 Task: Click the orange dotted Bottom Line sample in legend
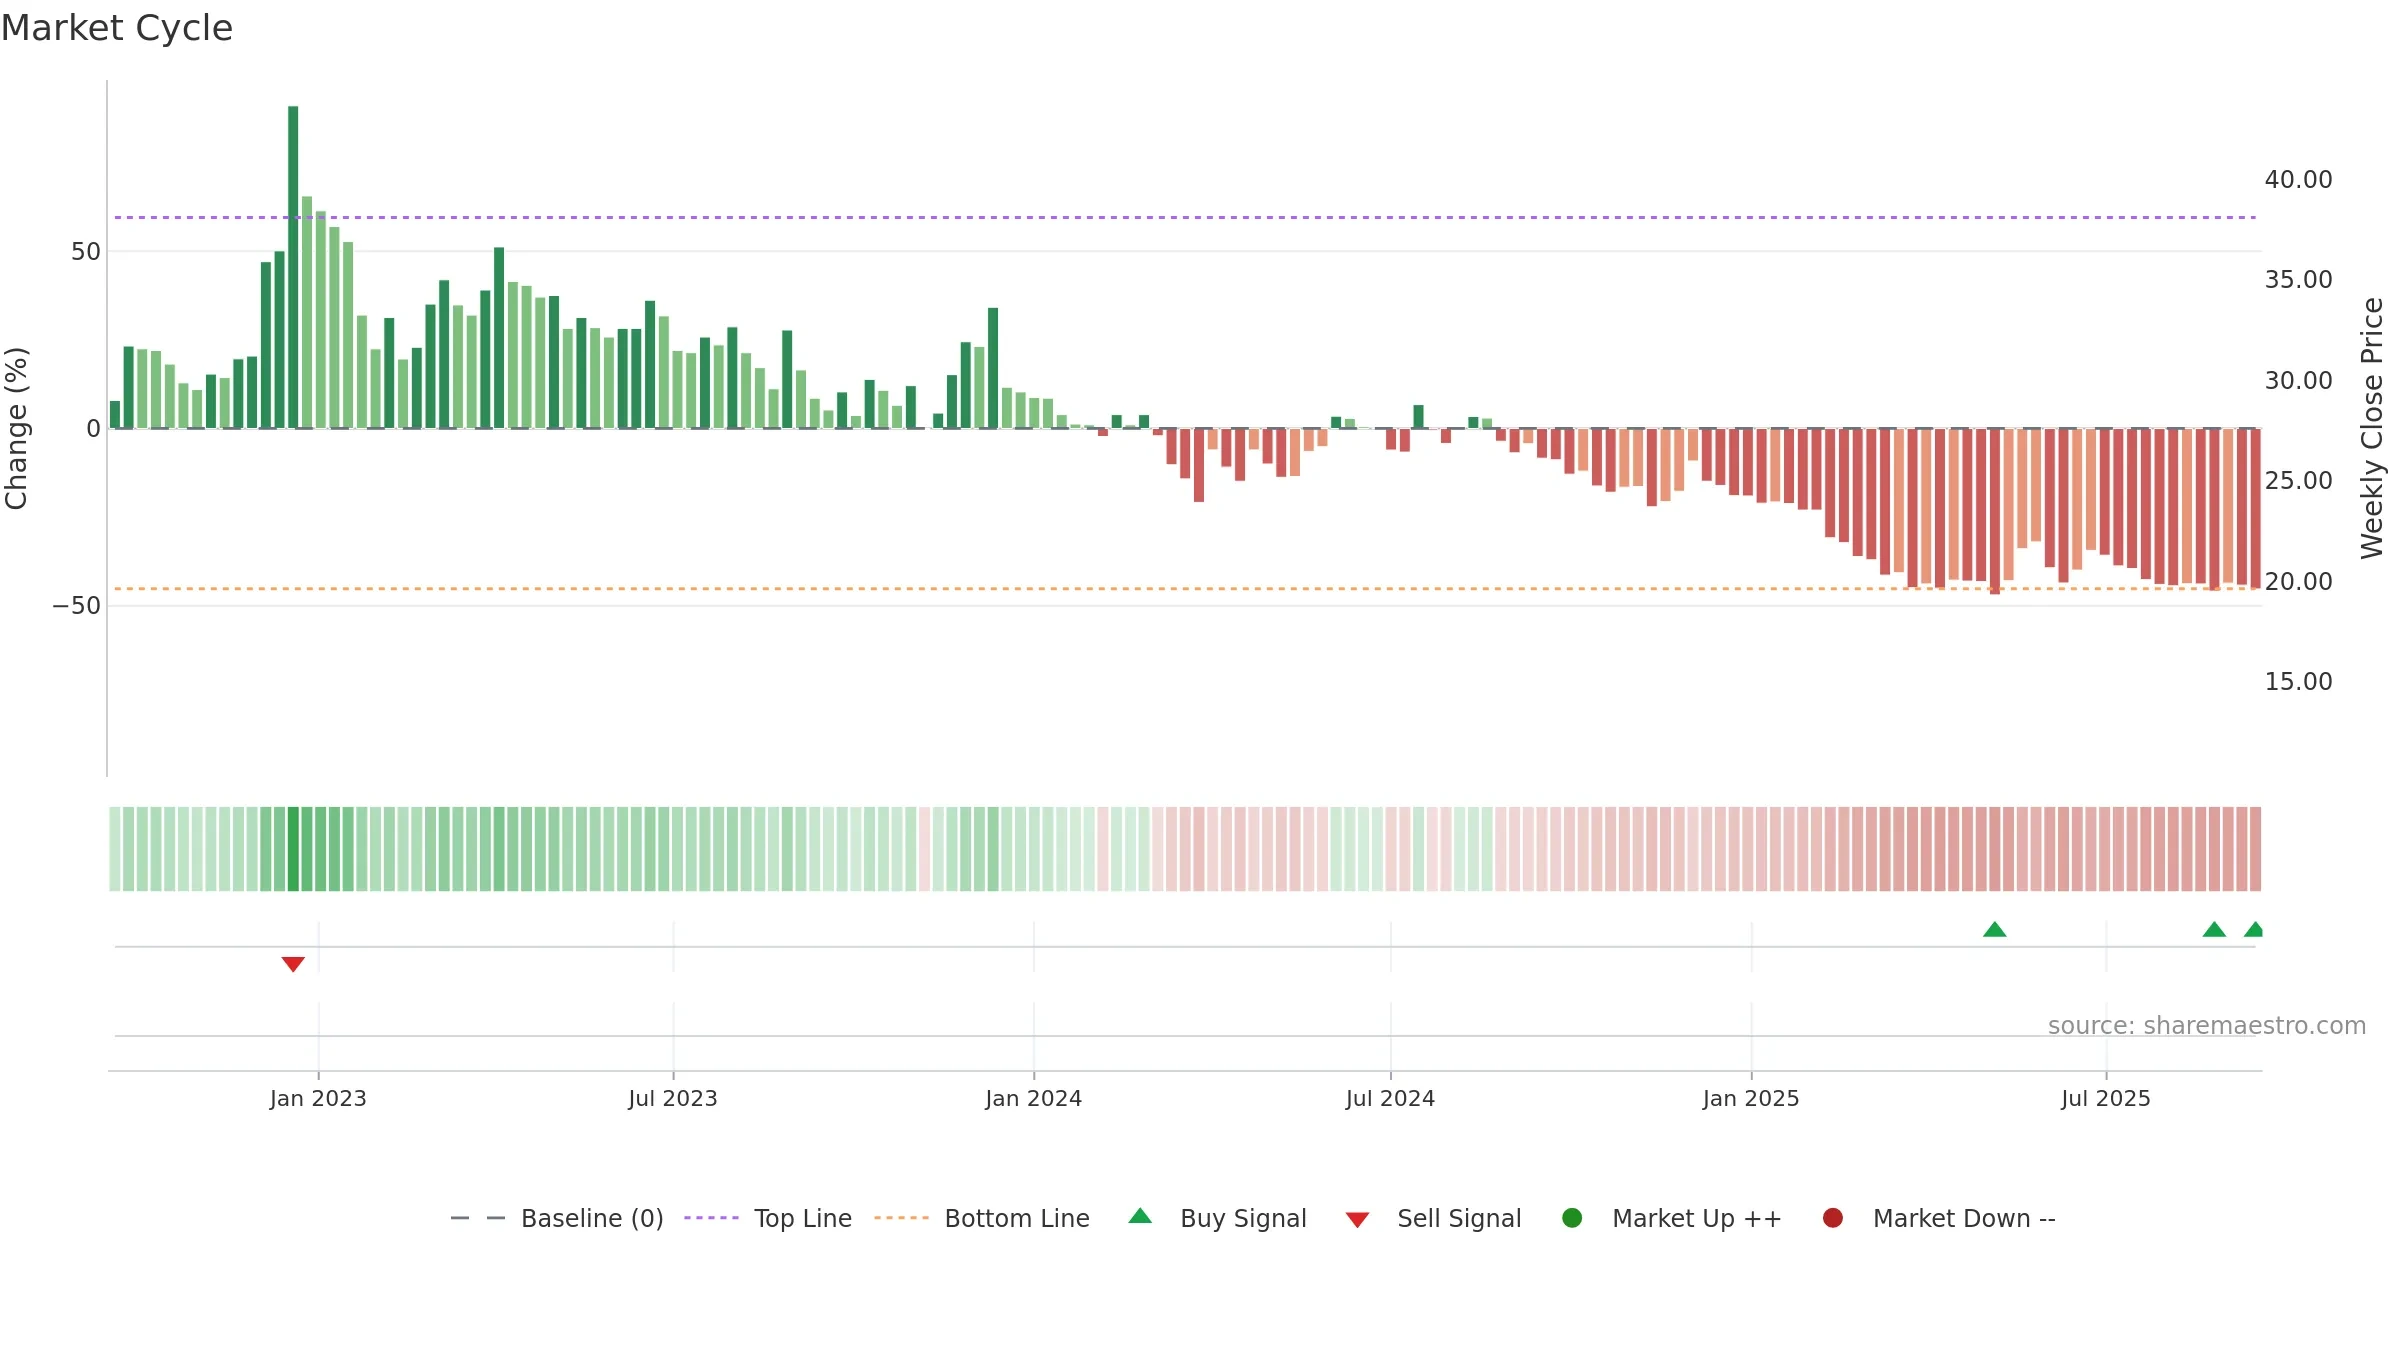(x=901, y=1218)
